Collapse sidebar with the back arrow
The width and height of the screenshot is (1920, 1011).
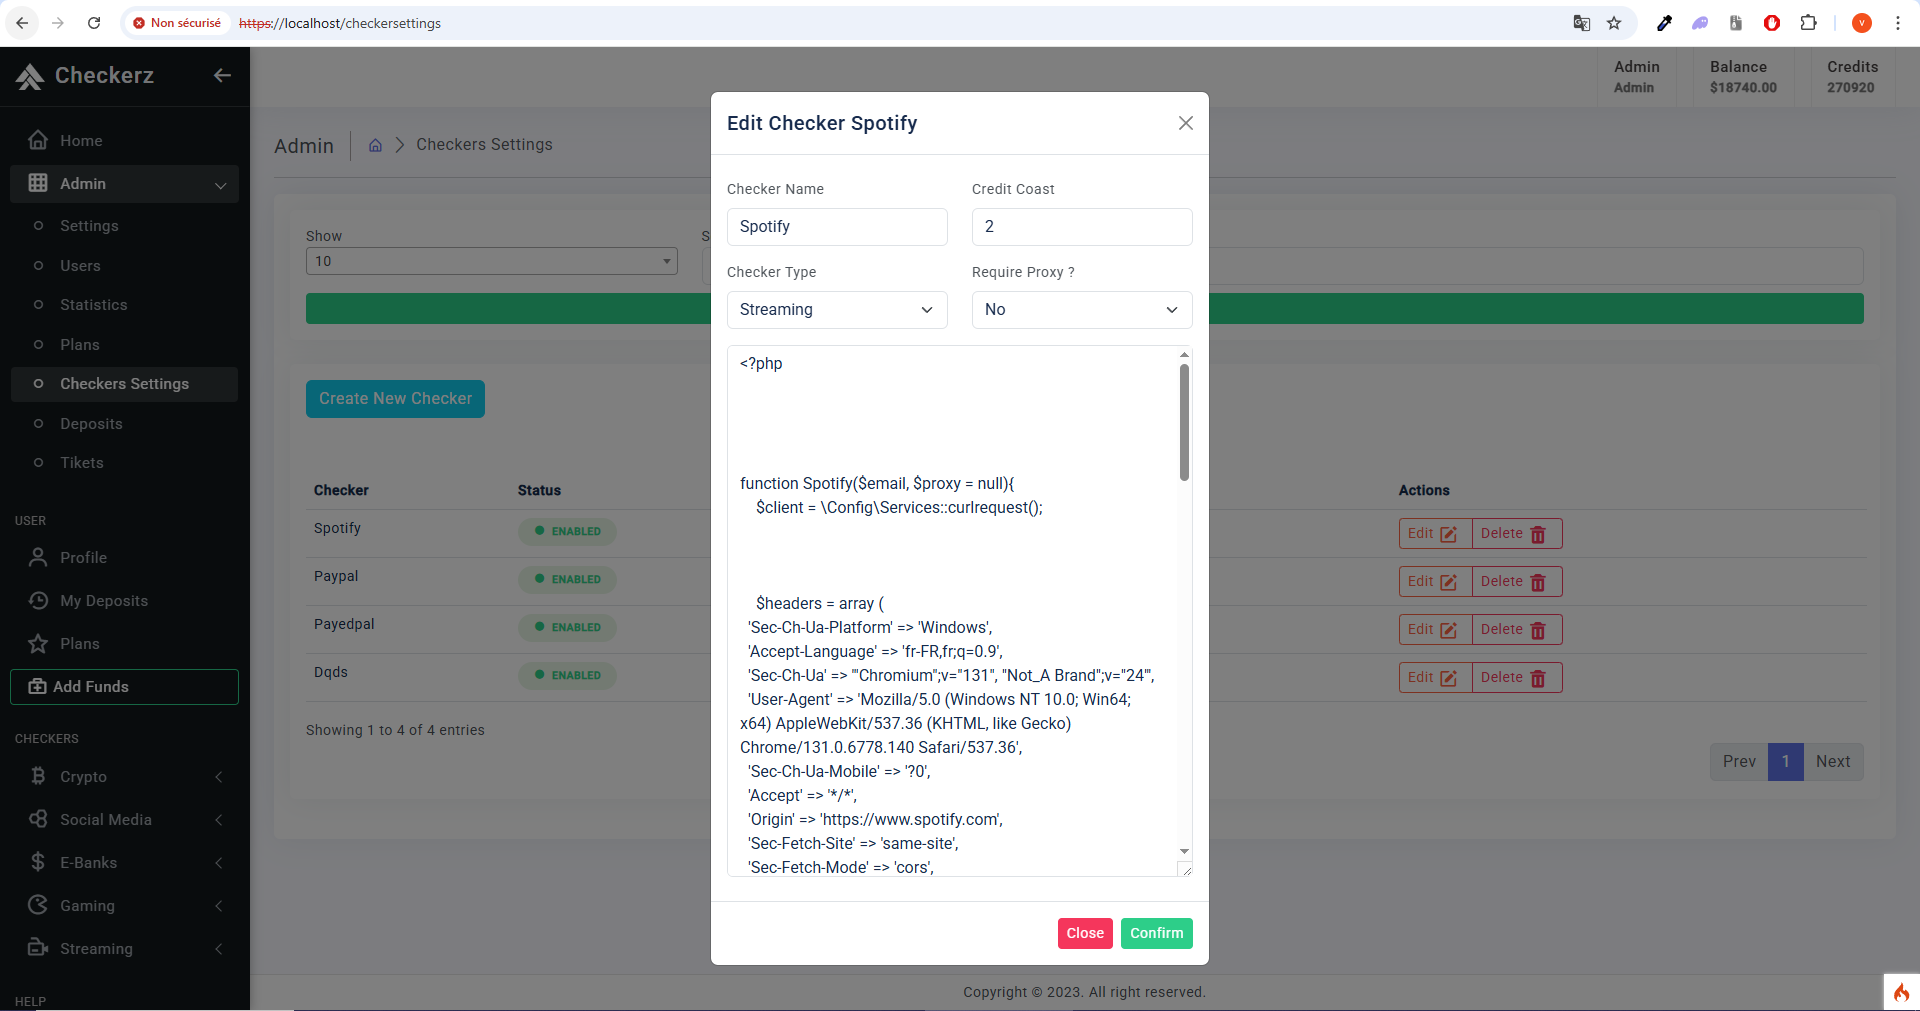[222, 75]
